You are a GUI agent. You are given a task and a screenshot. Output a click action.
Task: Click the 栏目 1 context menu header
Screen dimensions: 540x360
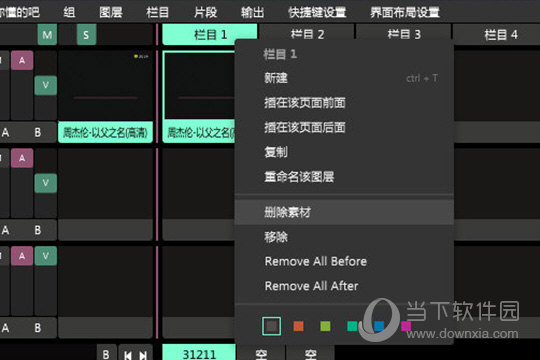click(280, 54)
